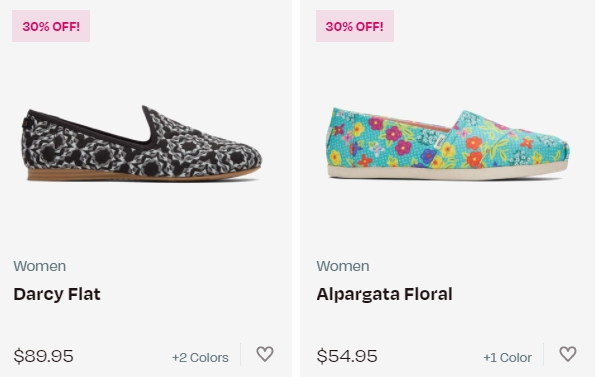Open the Women category above Darcy Flat
Viewport: 605px width, 377px height.
[x=40, y=266]
